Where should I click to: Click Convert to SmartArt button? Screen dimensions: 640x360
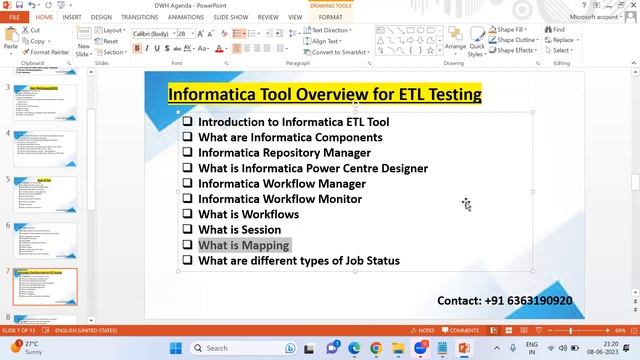coord(337,52)
